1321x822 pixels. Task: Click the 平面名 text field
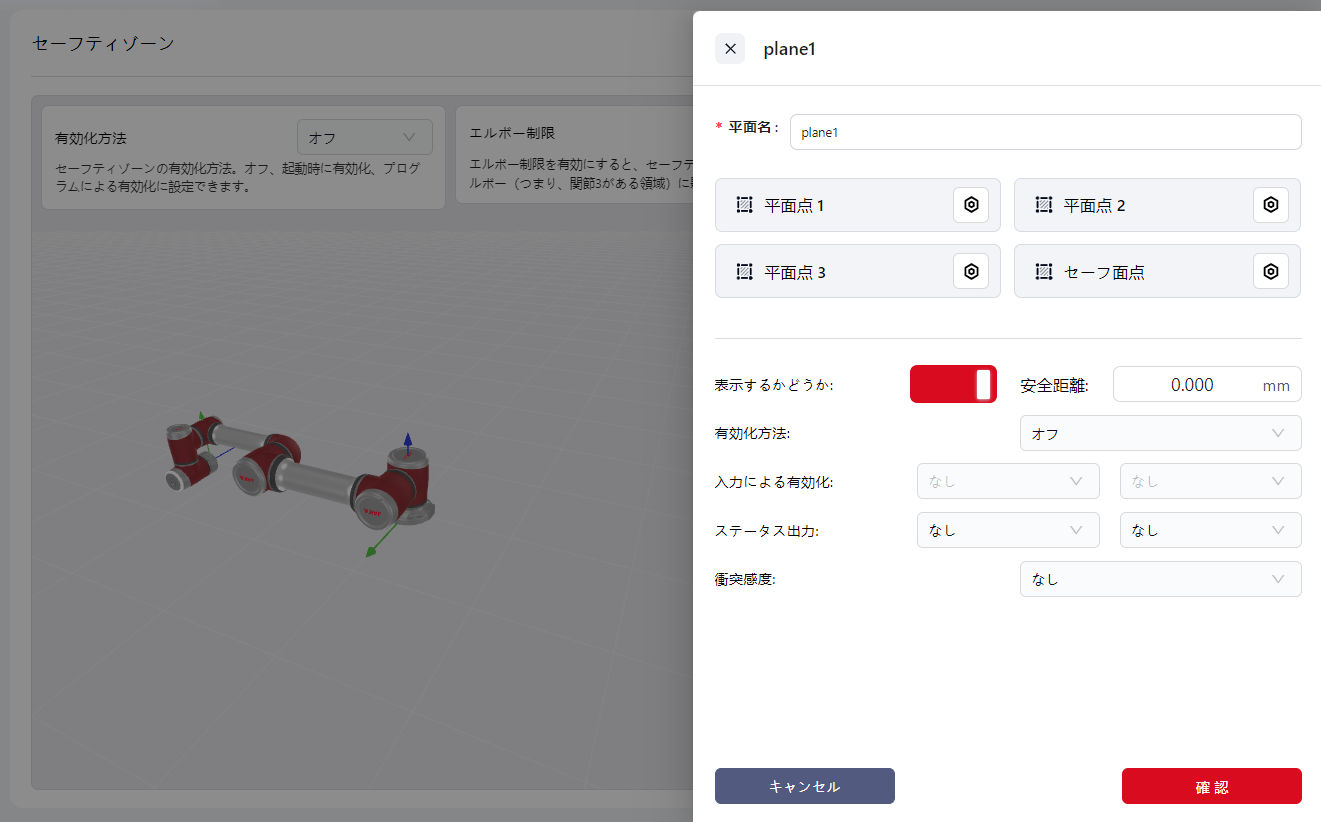click(x=1045, y=132)
